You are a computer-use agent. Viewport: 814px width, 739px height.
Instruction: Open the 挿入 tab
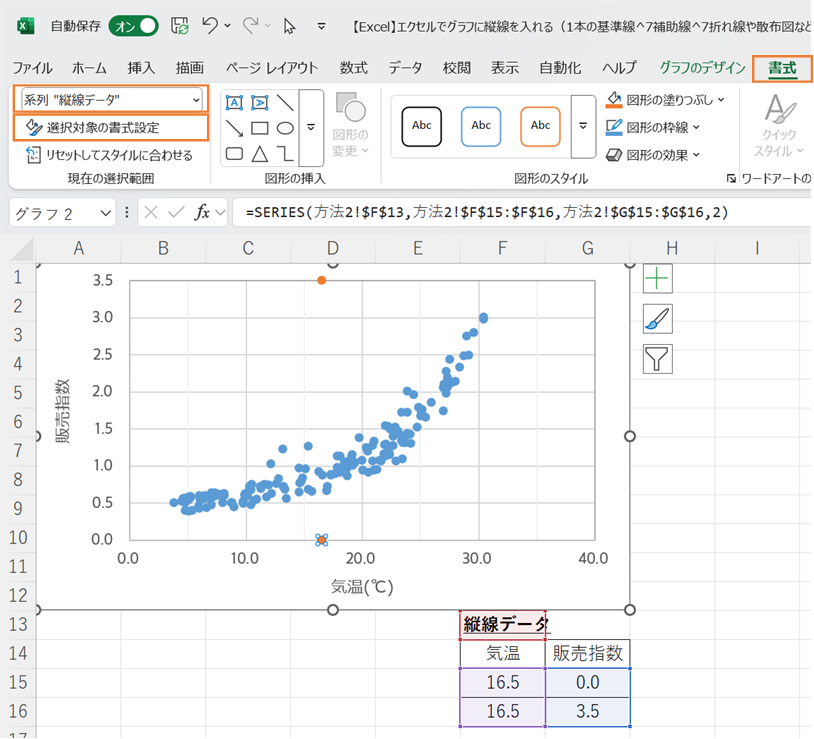pyautogui.click(x=141, y=68)
